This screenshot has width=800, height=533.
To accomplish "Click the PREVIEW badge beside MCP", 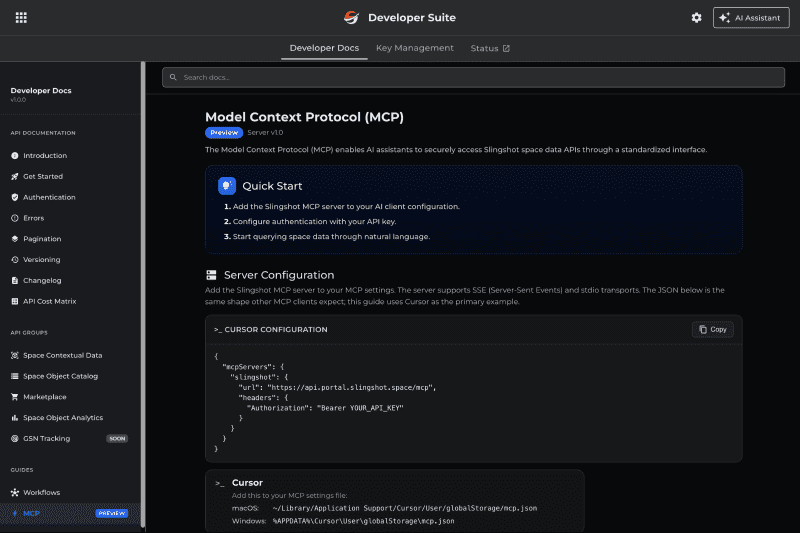I will tap(112, 514).
